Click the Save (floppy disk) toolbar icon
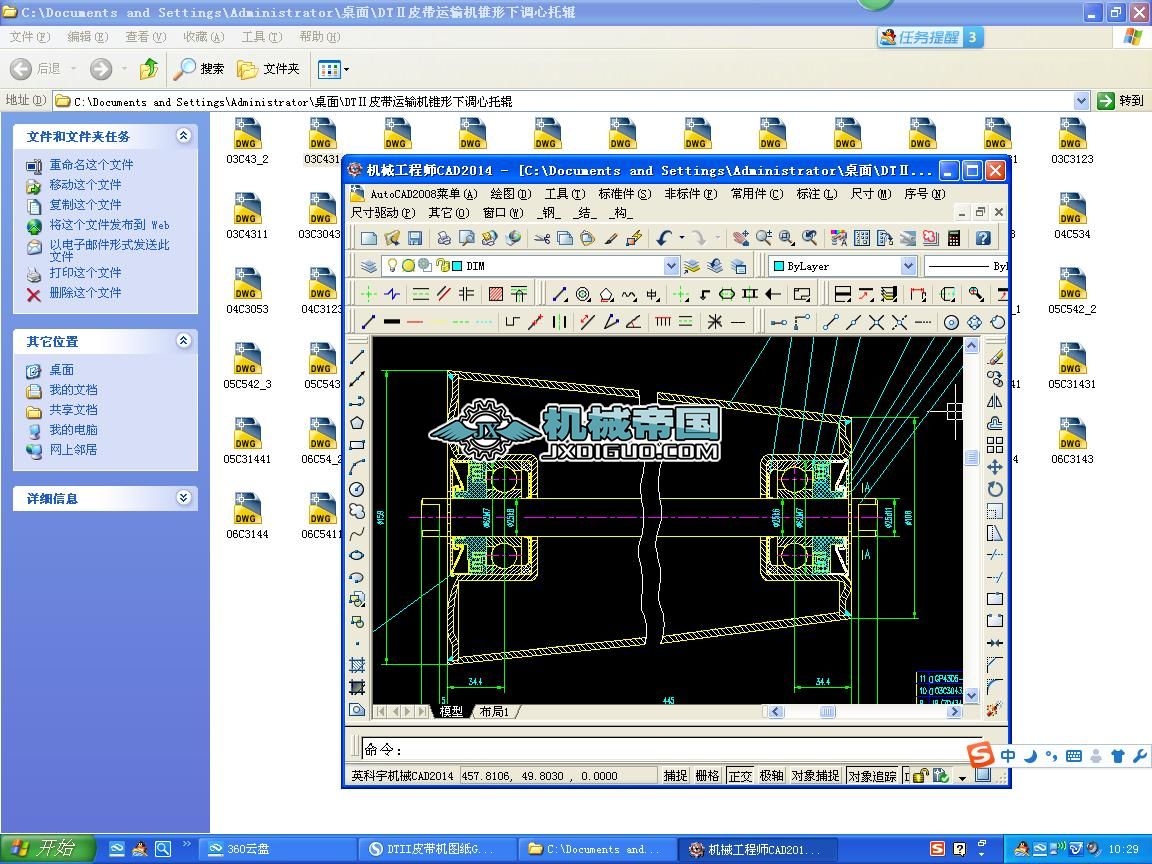This screenshot has height=864, width=1152. pyautogui.click(x=415, y=238)
